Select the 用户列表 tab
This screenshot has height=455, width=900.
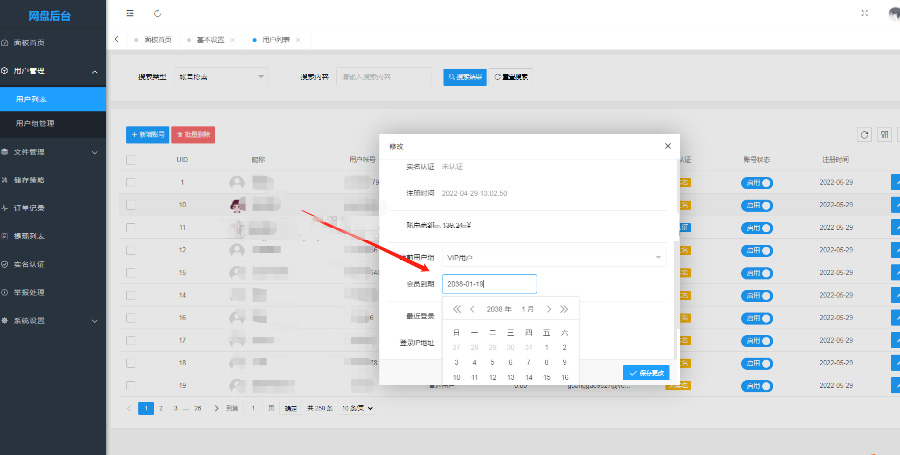click(x=276, y=40)
